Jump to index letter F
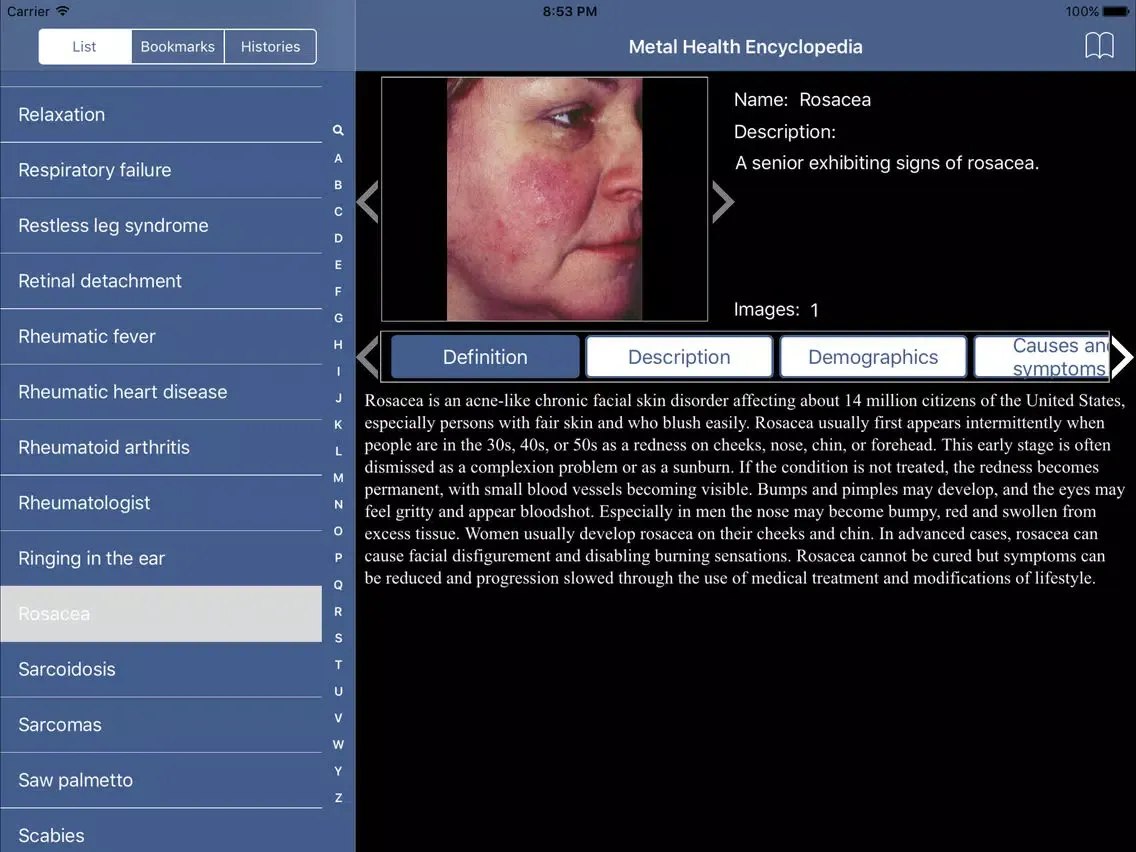This screenshot has height=852, width=1136. click(x=338, y=291)
